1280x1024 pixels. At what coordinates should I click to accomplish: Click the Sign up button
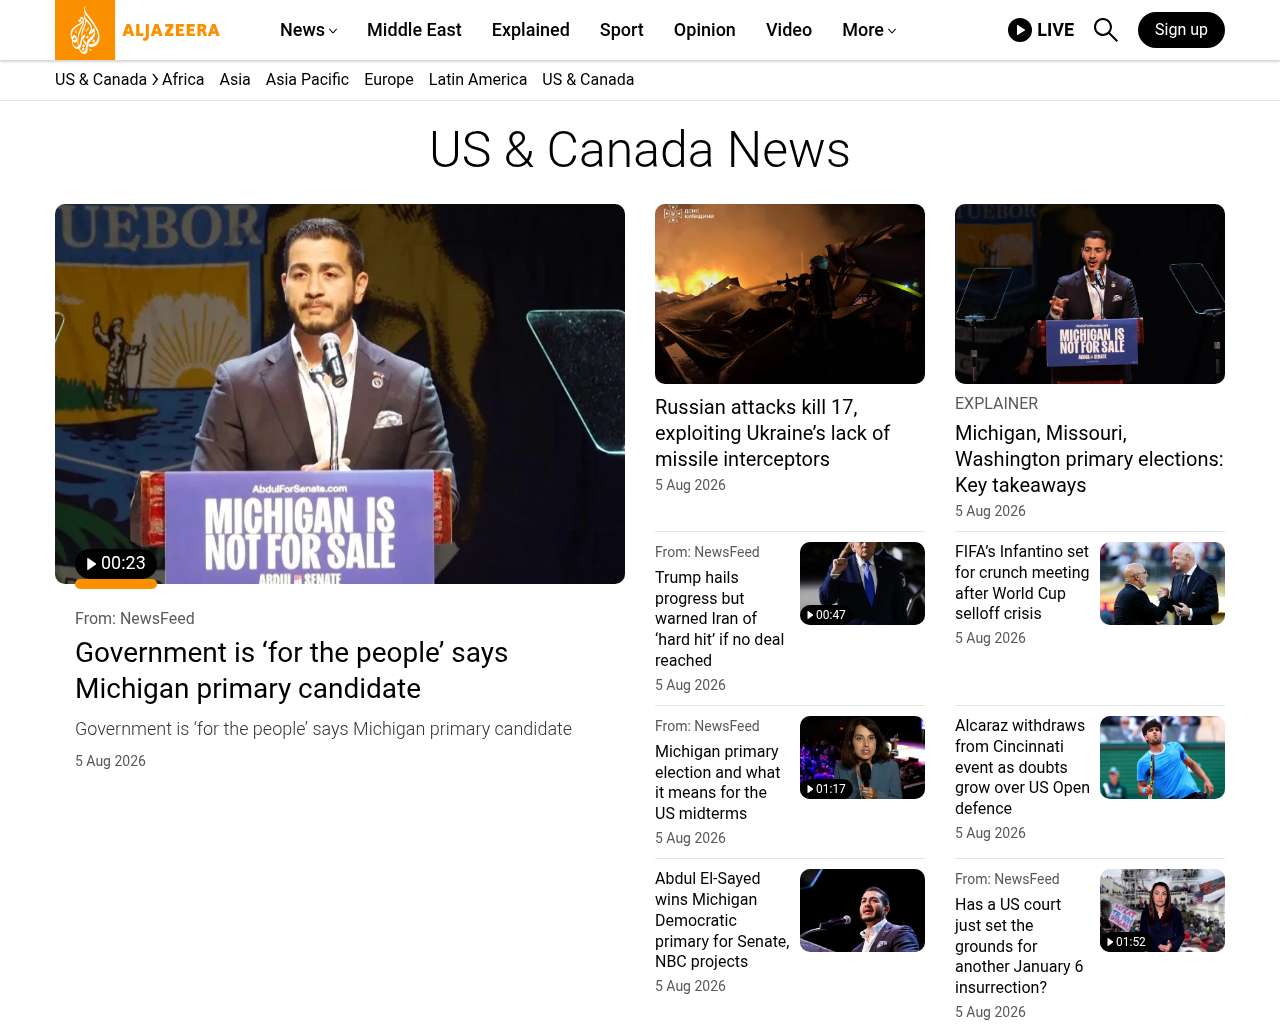tap(1181, 30)
